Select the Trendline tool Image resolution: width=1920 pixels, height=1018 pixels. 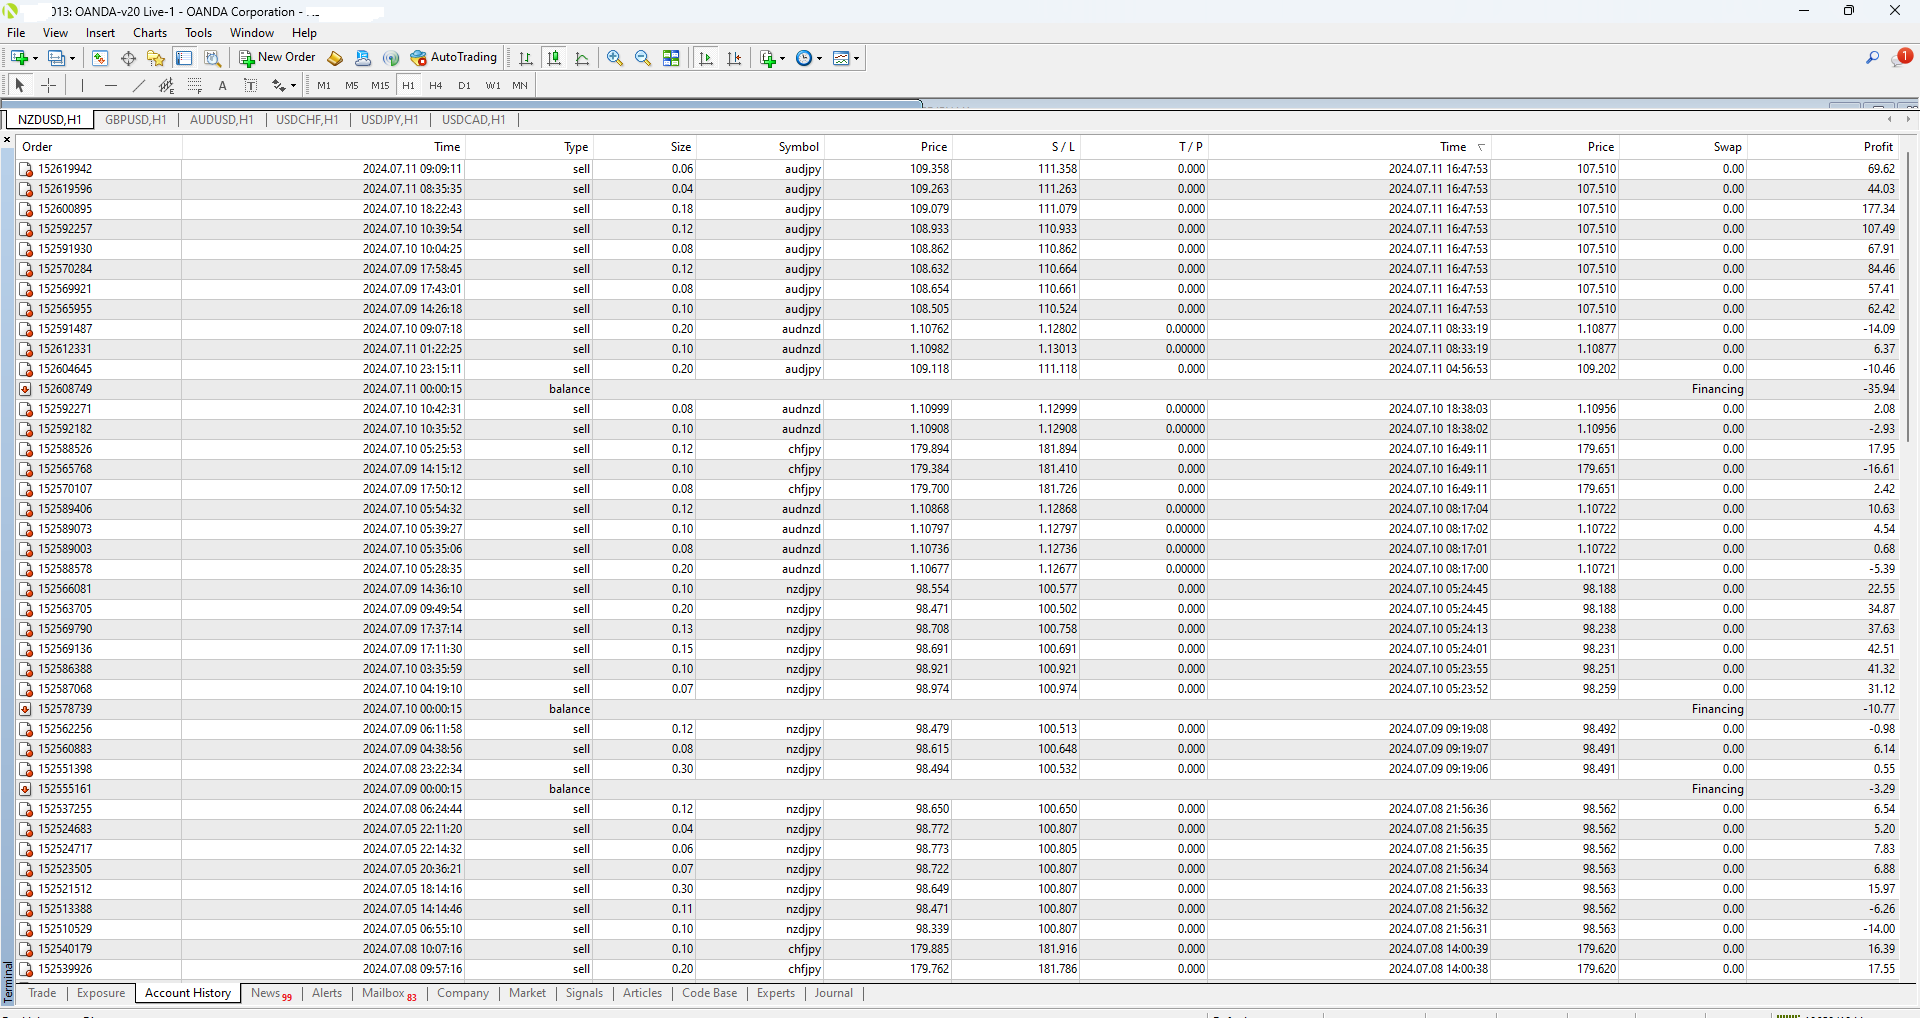point(139,85)
